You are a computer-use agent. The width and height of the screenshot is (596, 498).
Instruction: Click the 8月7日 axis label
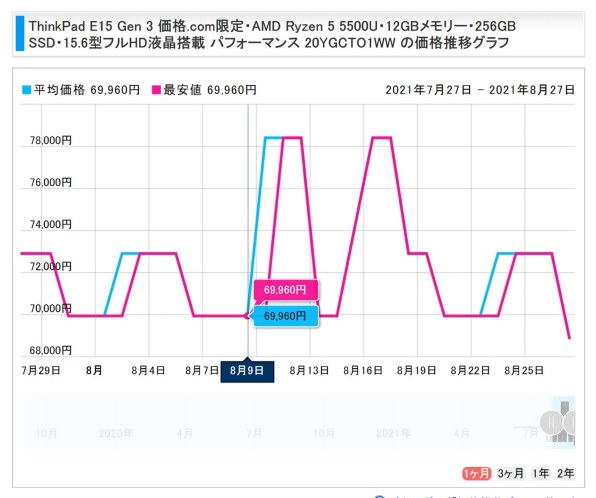point(202,370)
